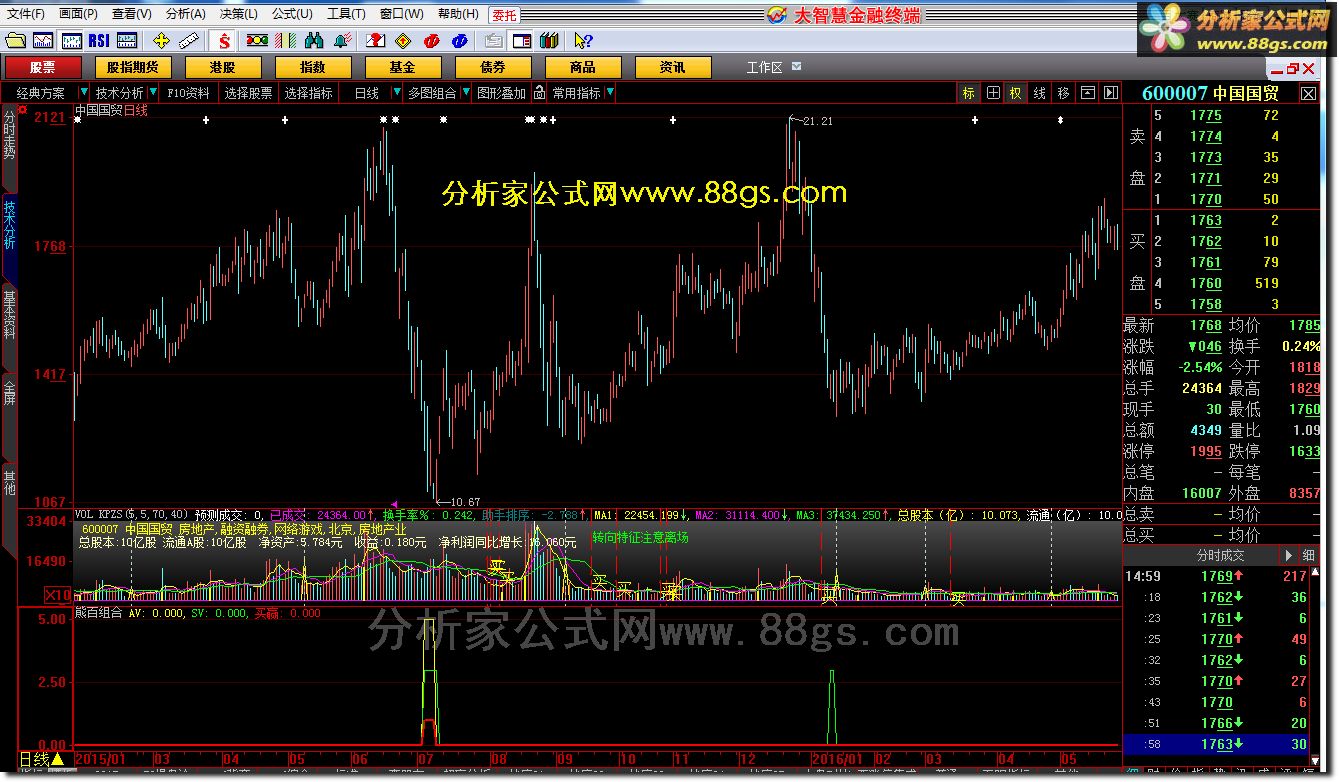Click the lock icon beside 图形叠加
This screenshot has height=782, width=1339.
click(x=540, y=93)
